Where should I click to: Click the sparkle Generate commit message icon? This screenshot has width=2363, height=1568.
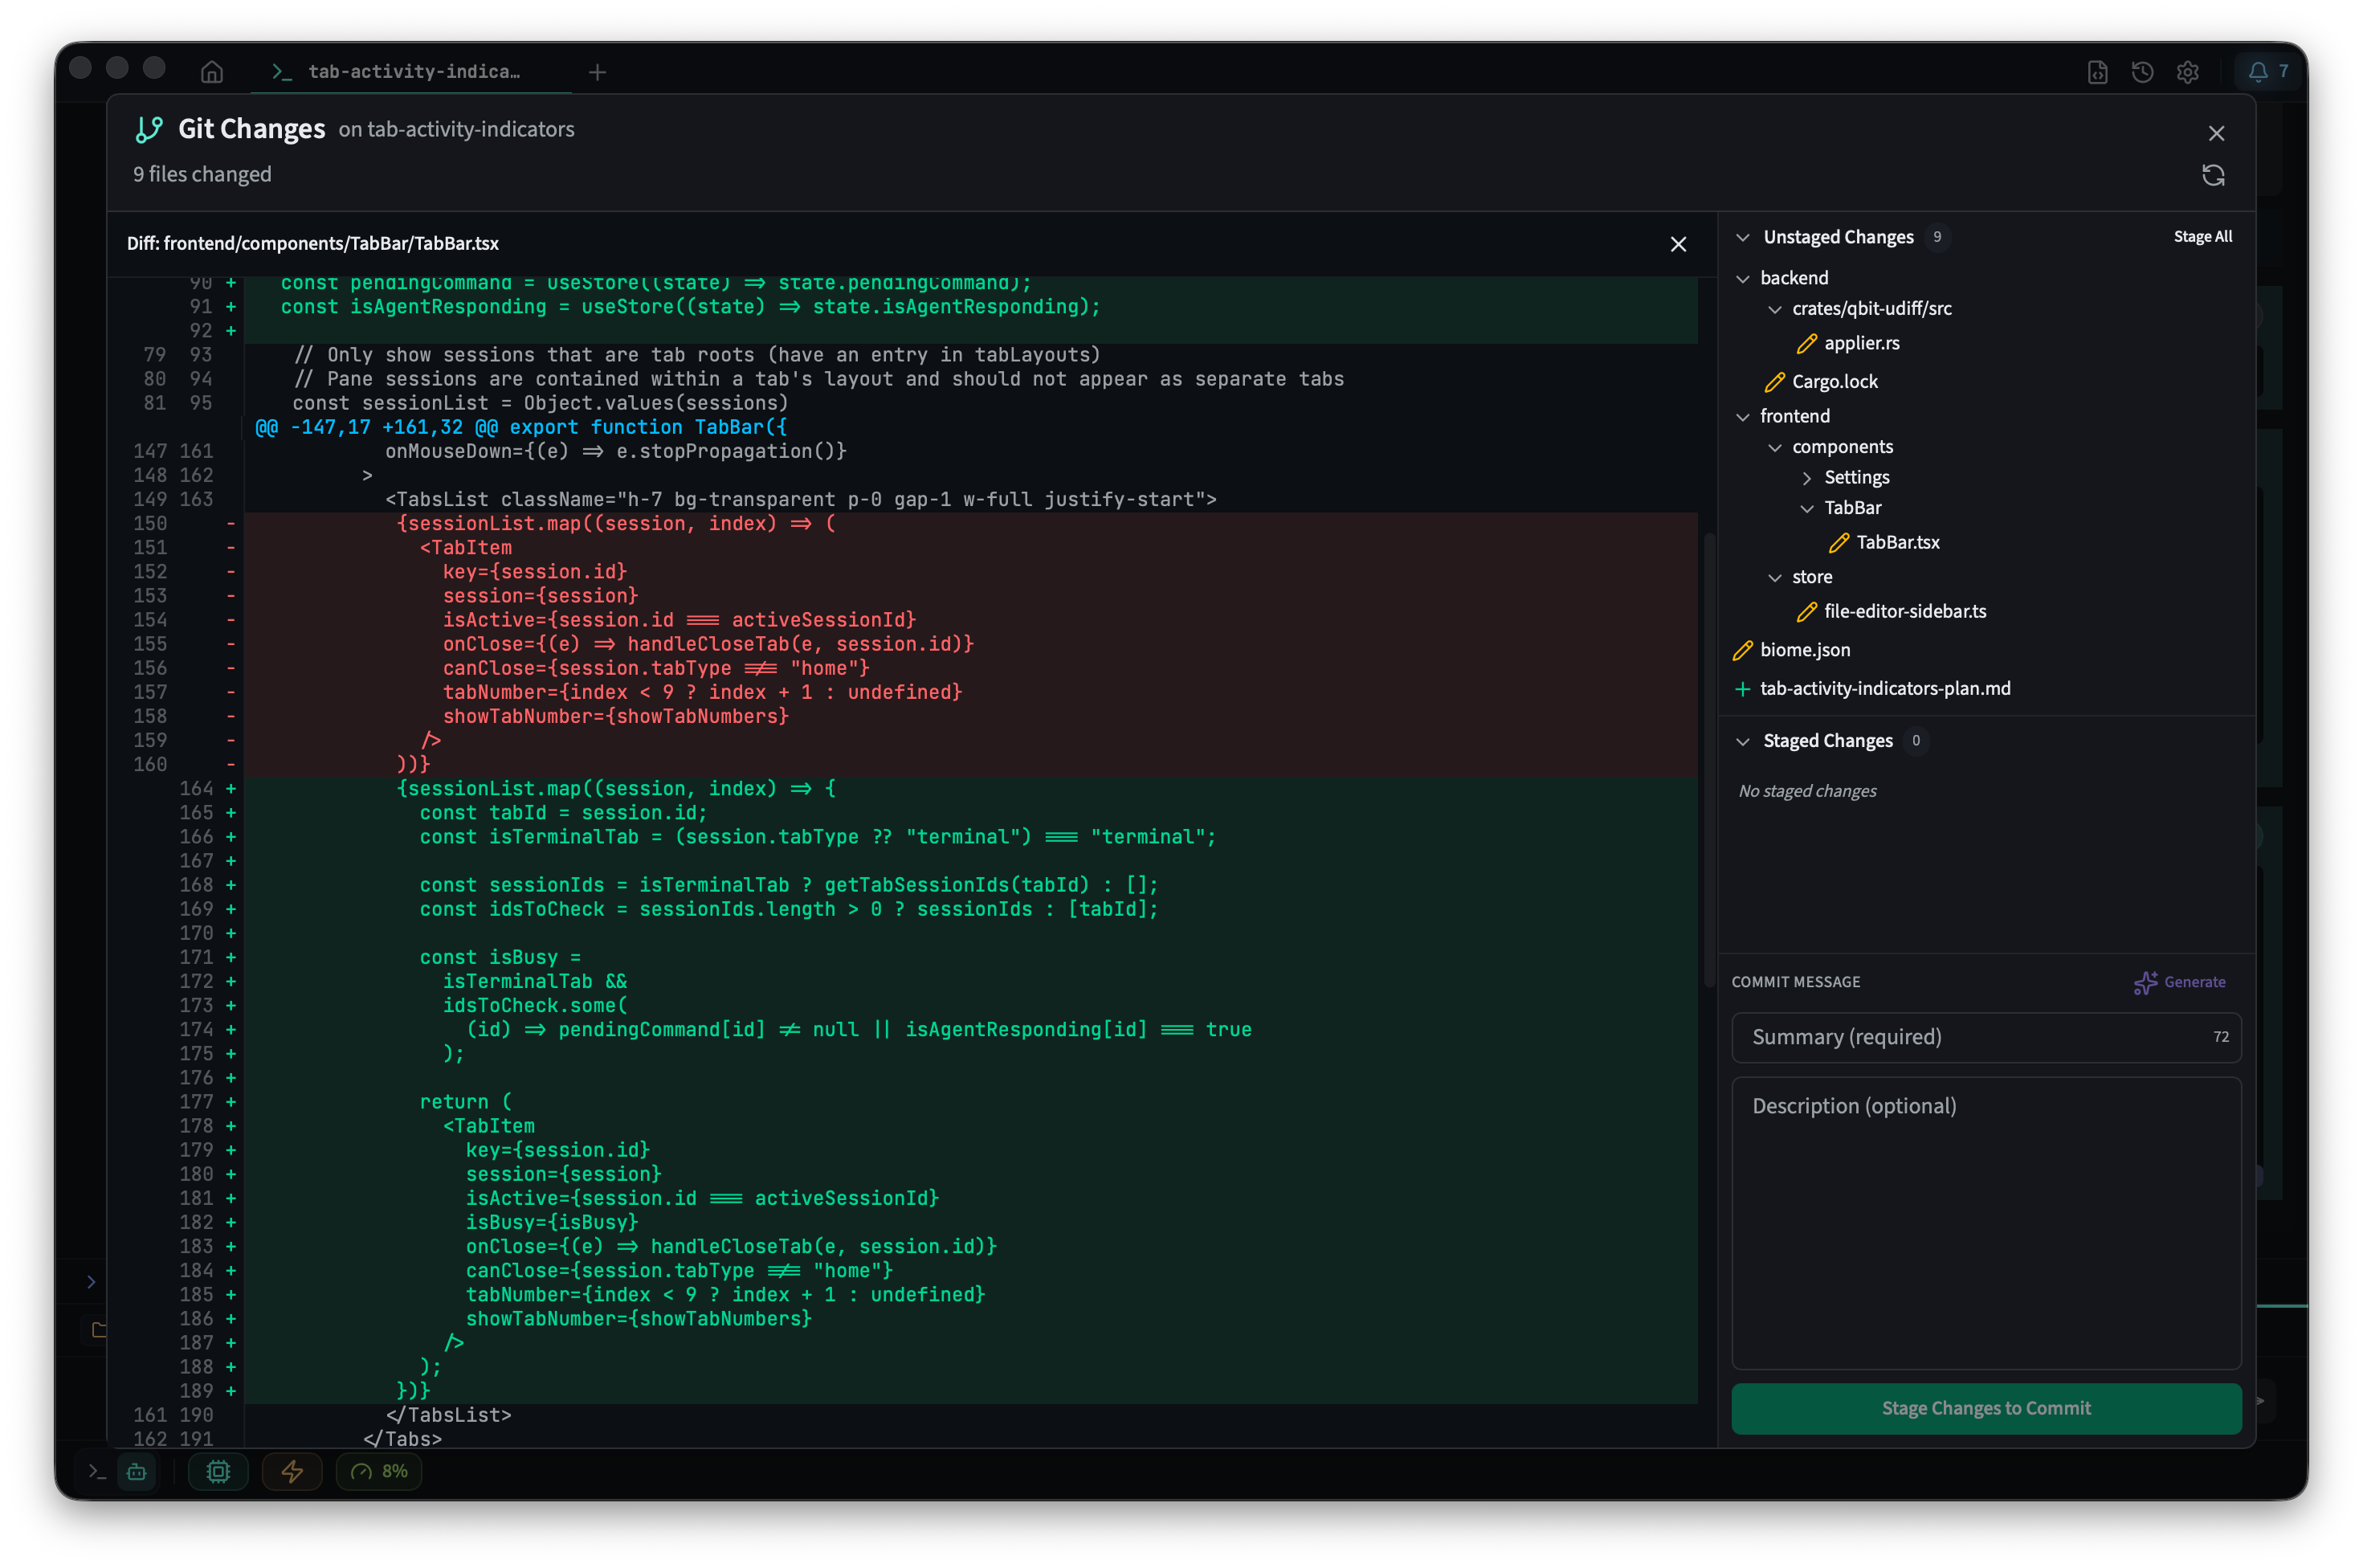(x=2144, y=983)
